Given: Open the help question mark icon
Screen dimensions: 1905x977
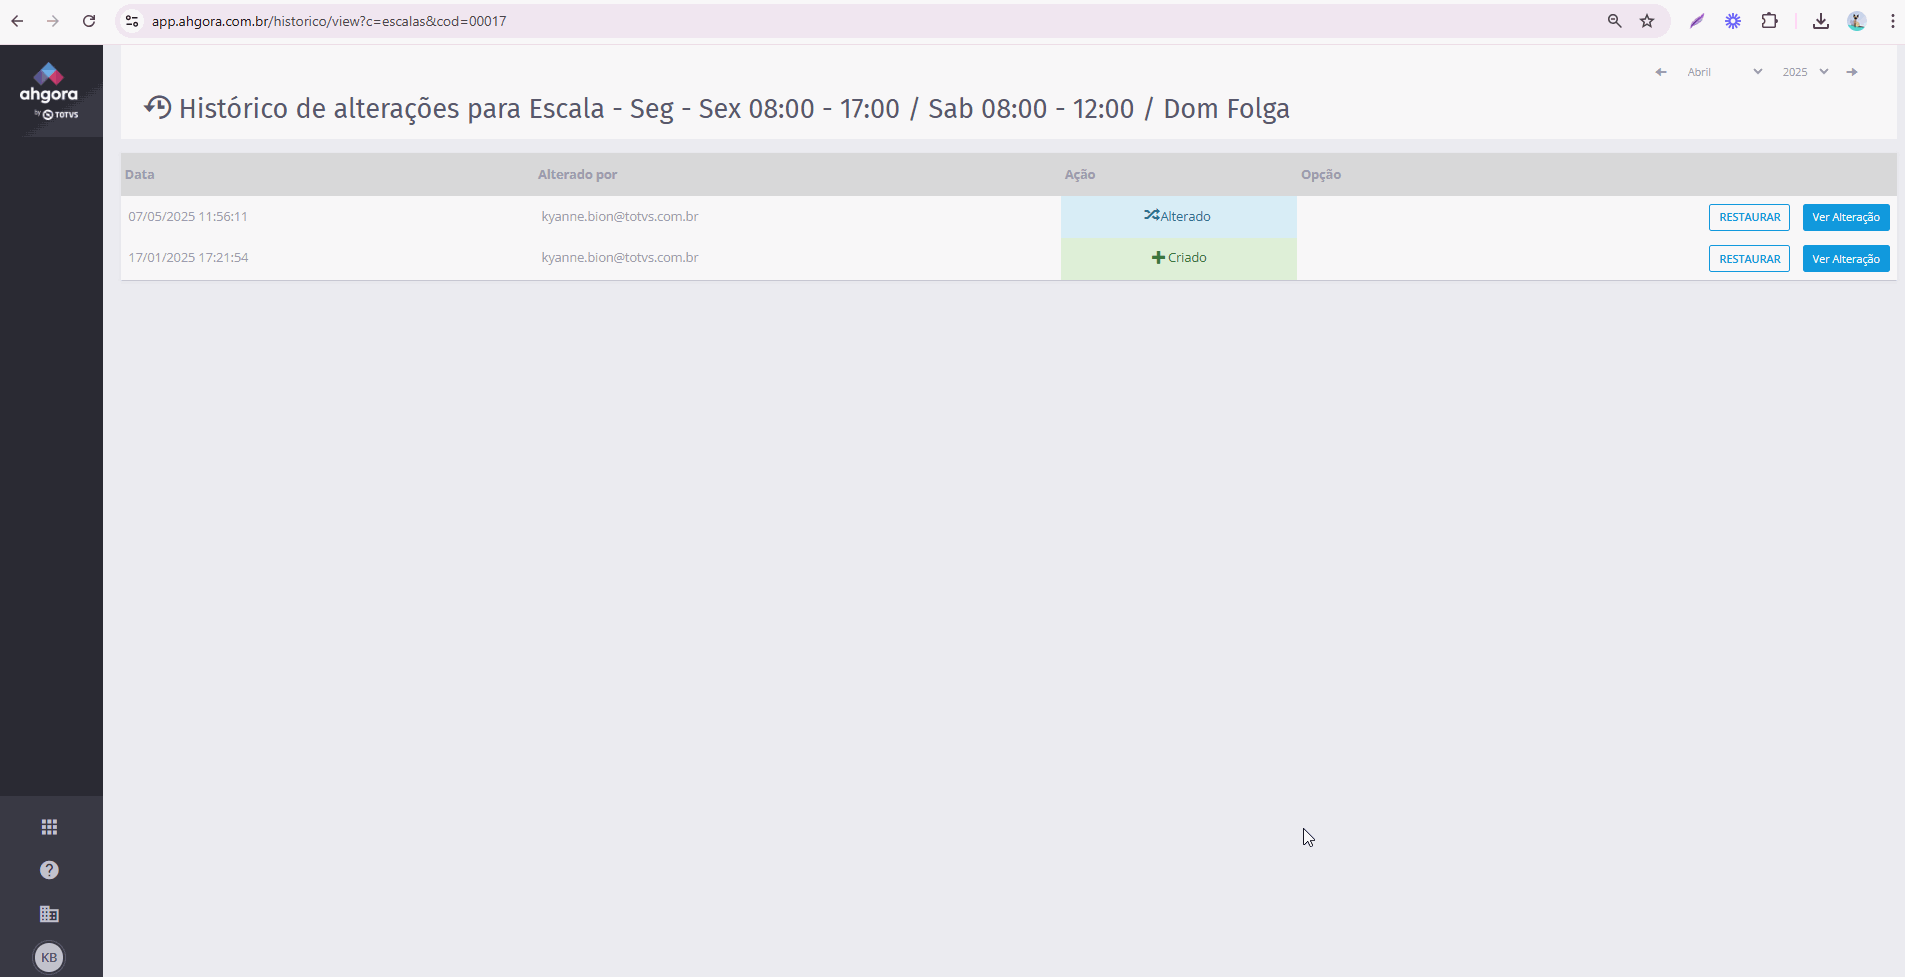Looking at the screenshot, I should pos(49,870).
